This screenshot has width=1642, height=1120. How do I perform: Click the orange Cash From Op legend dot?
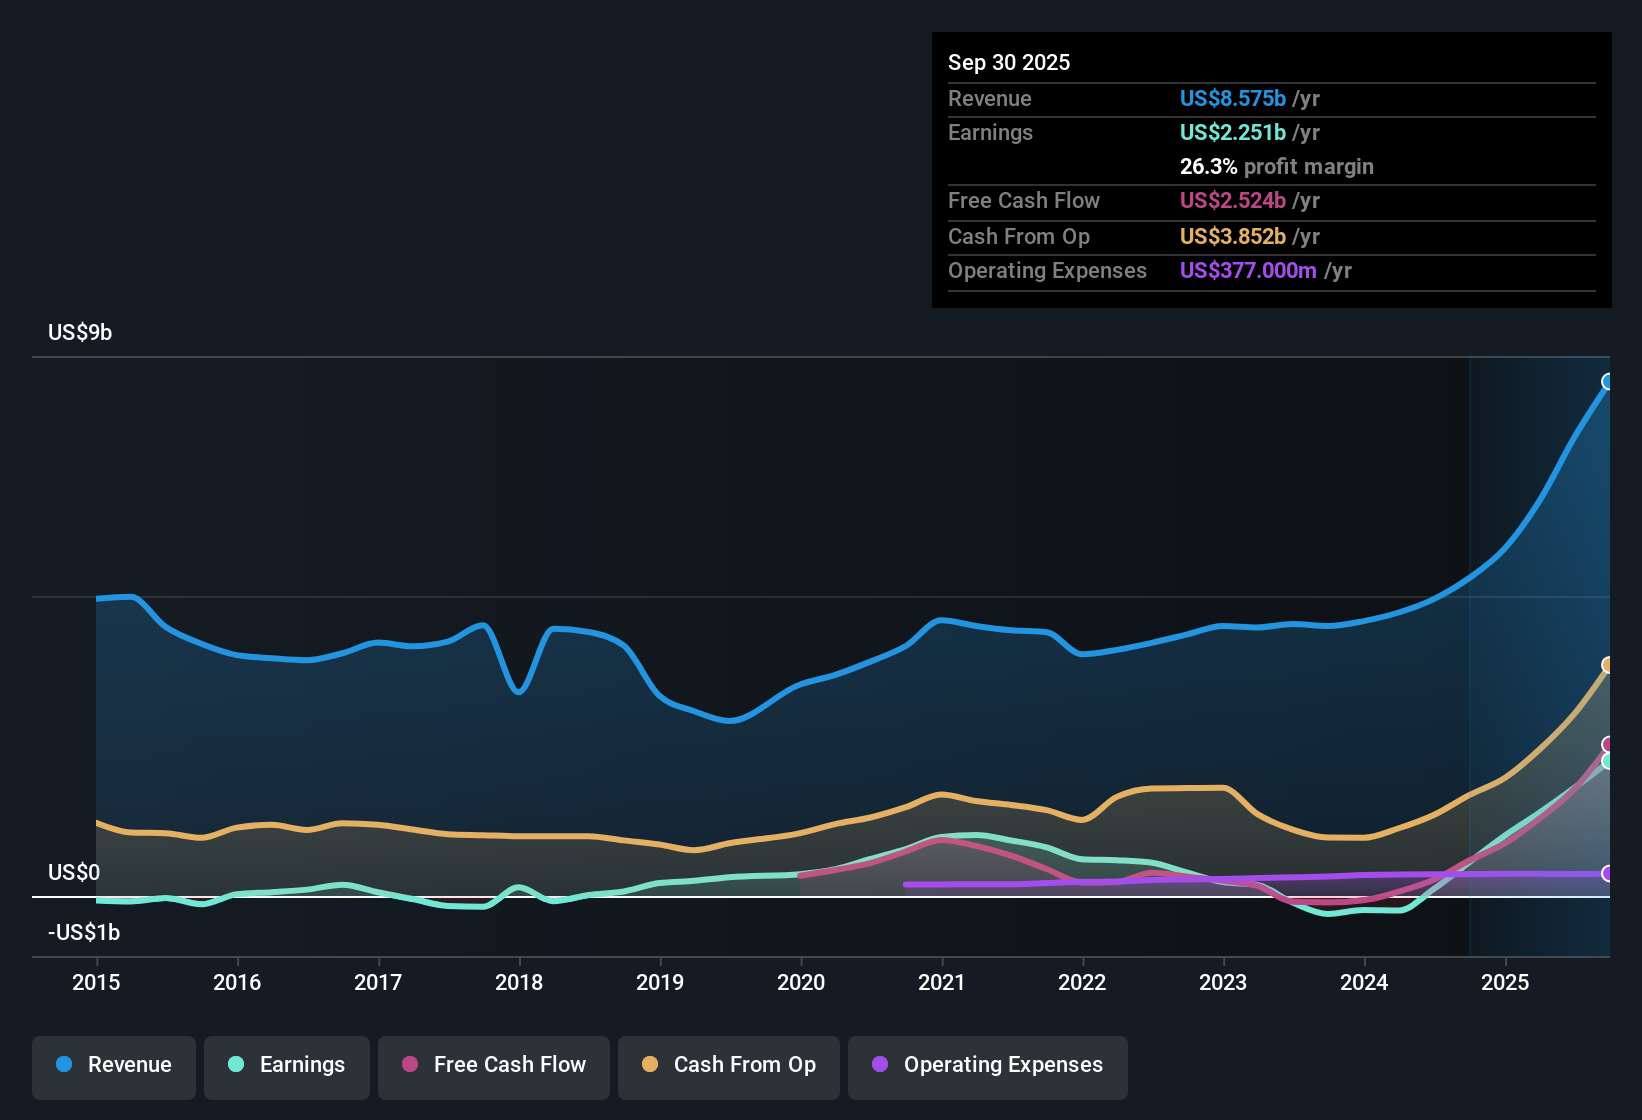coord(650,1065)
